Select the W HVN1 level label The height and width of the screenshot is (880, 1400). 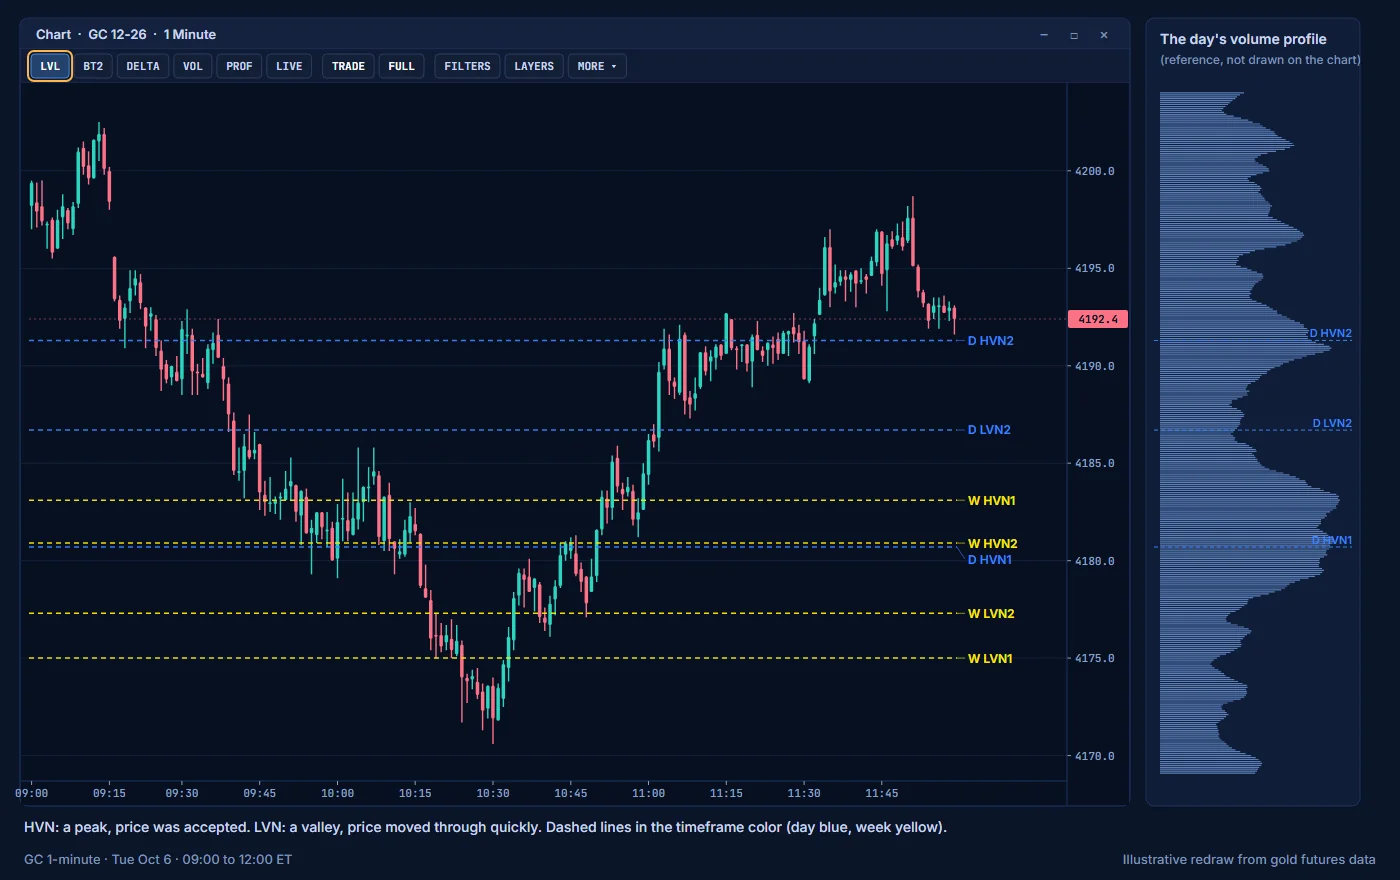pos(991,500)
